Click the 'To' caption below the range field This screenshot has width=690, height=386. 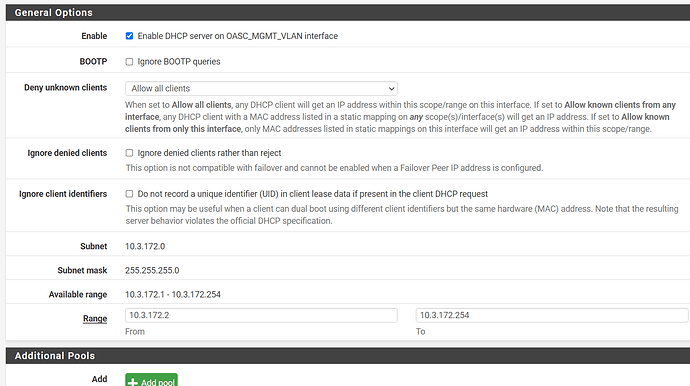click(x=421, y=331)
